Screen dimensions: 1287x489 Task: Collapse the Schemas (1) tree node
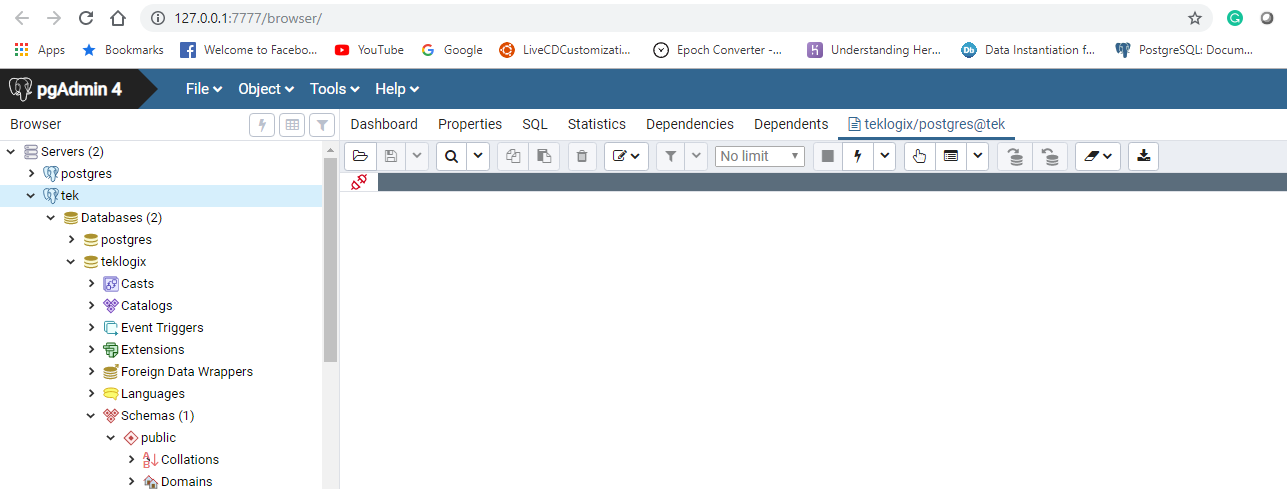click(x=91, y=416)
